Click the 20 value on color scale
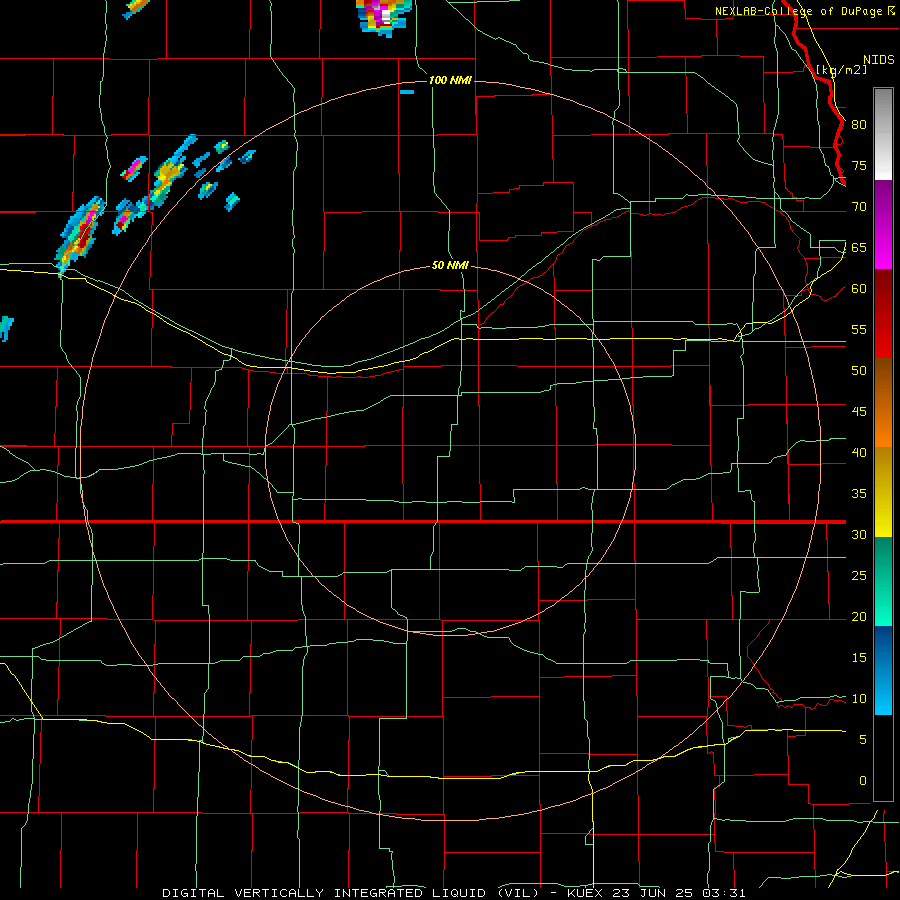 tap(859, 616)
